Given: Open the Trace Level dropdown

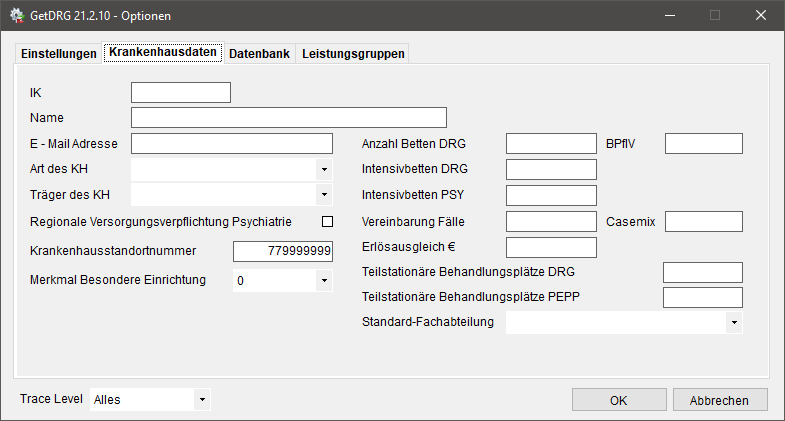Looking at the screenshot, I should click(x=202, y=399).
